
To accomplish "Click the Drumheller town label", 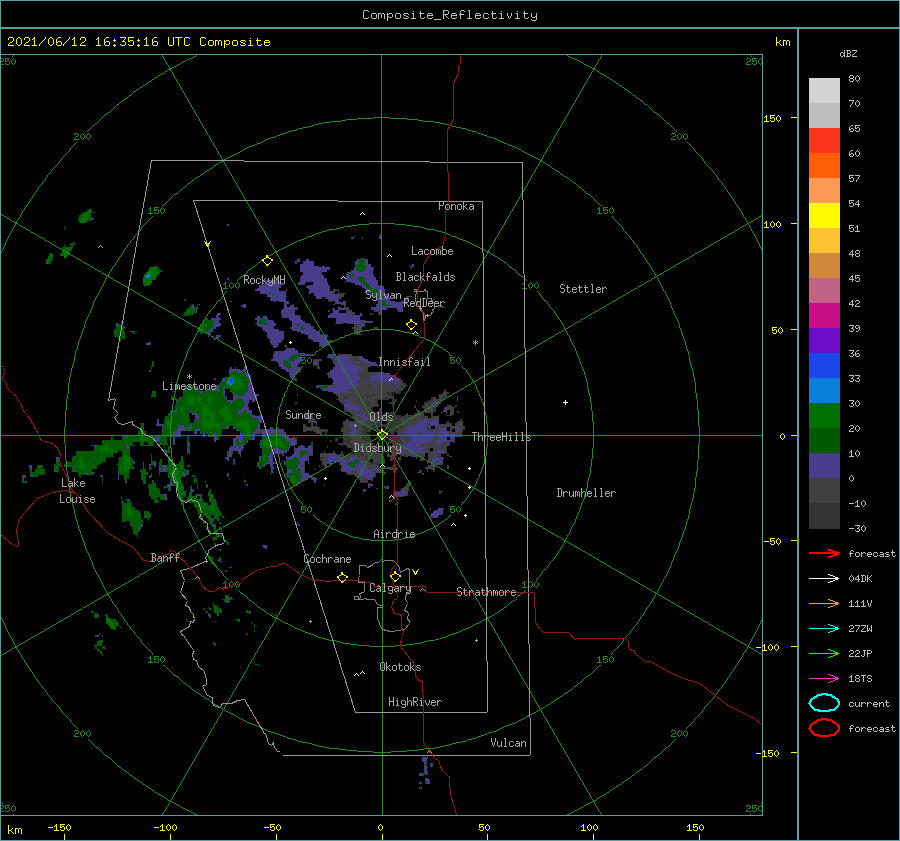I will point(586,493).
